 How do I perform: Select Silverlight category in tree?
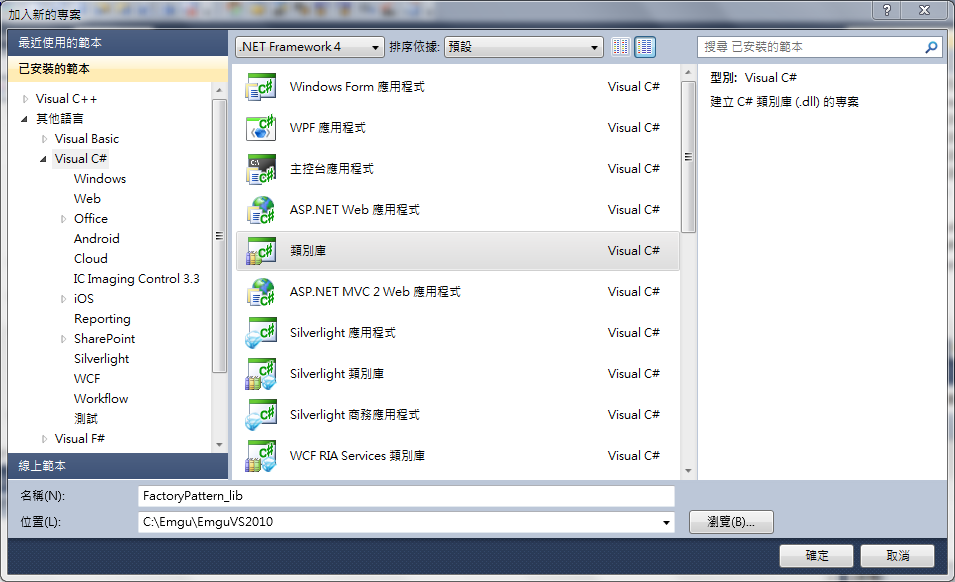tap(101, 359)
